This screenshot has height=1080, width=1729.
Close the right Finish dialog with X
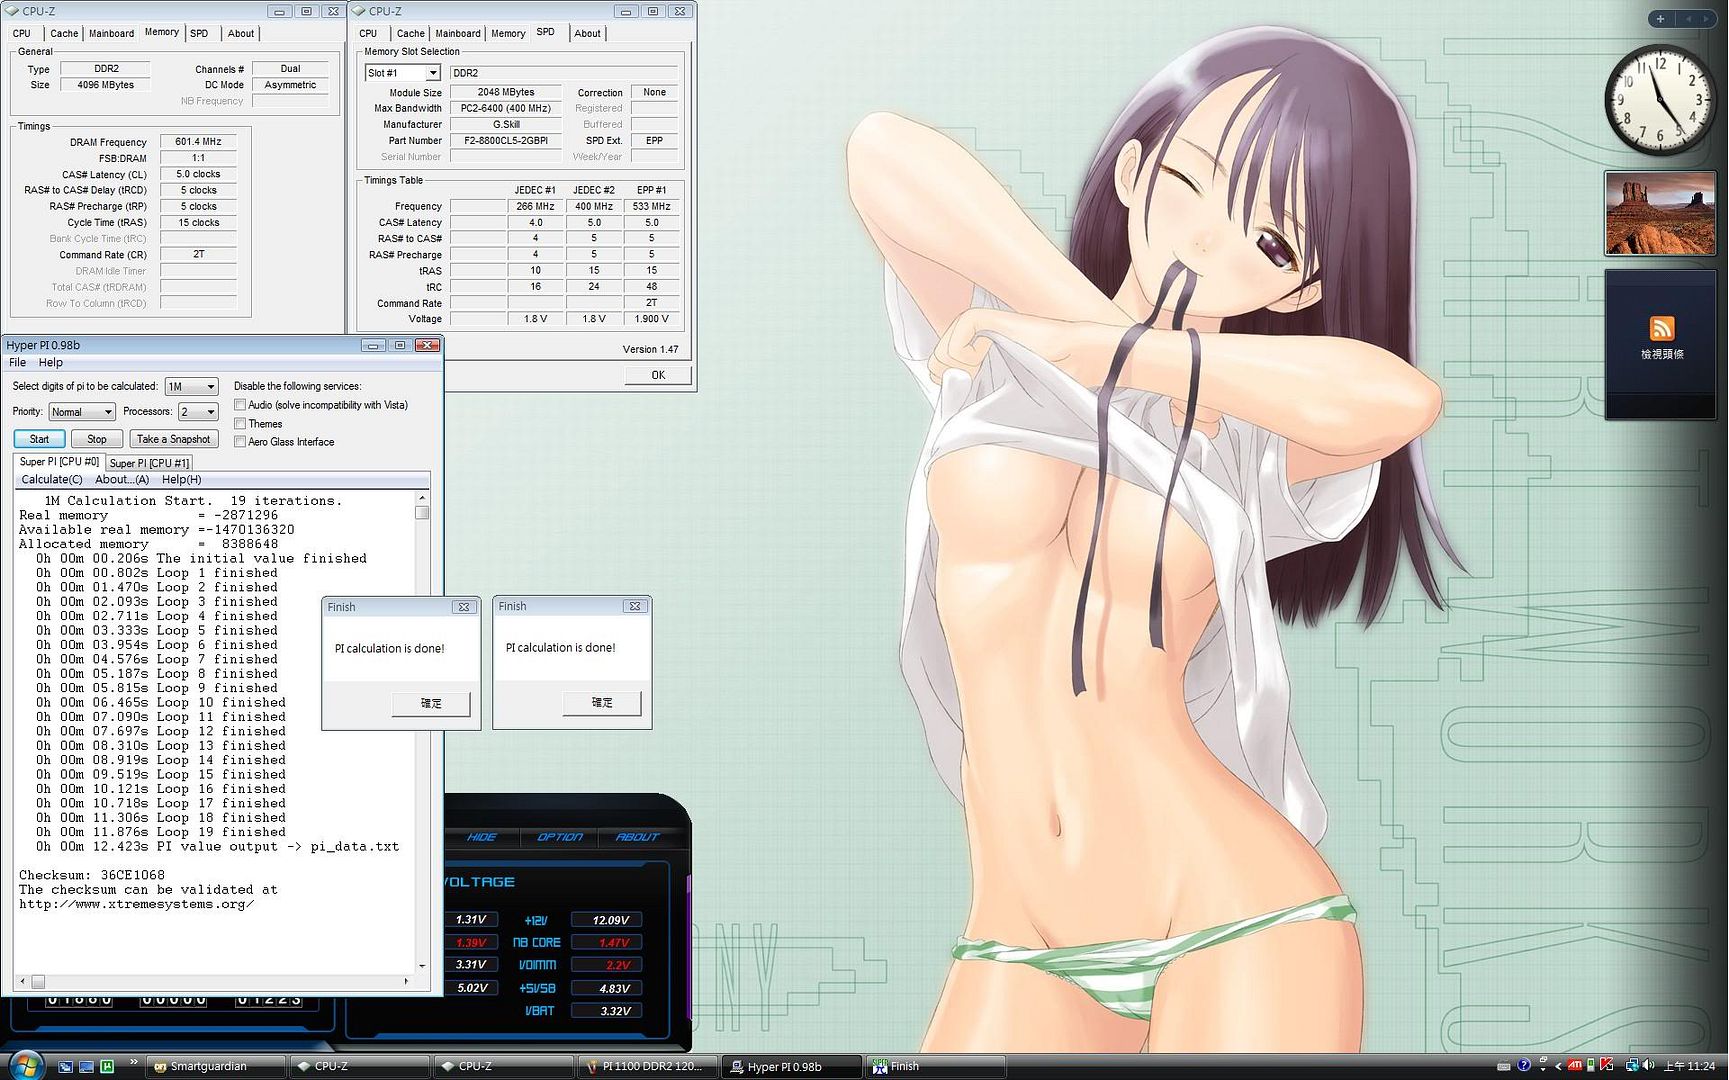tap(634, 606)
